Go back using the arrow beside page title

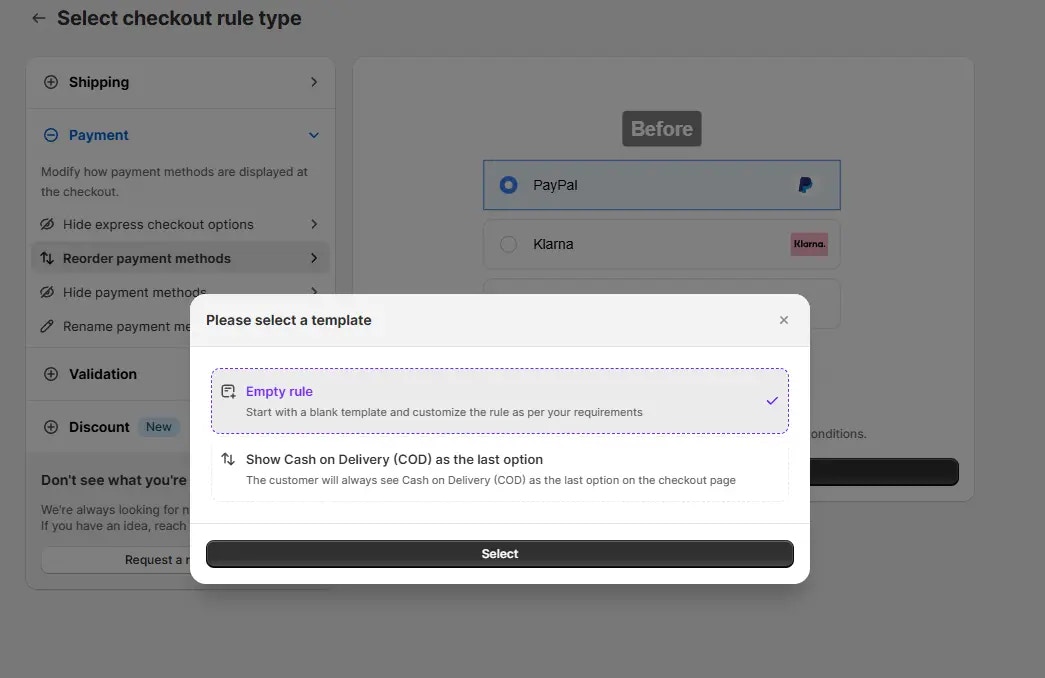(39, 18)
